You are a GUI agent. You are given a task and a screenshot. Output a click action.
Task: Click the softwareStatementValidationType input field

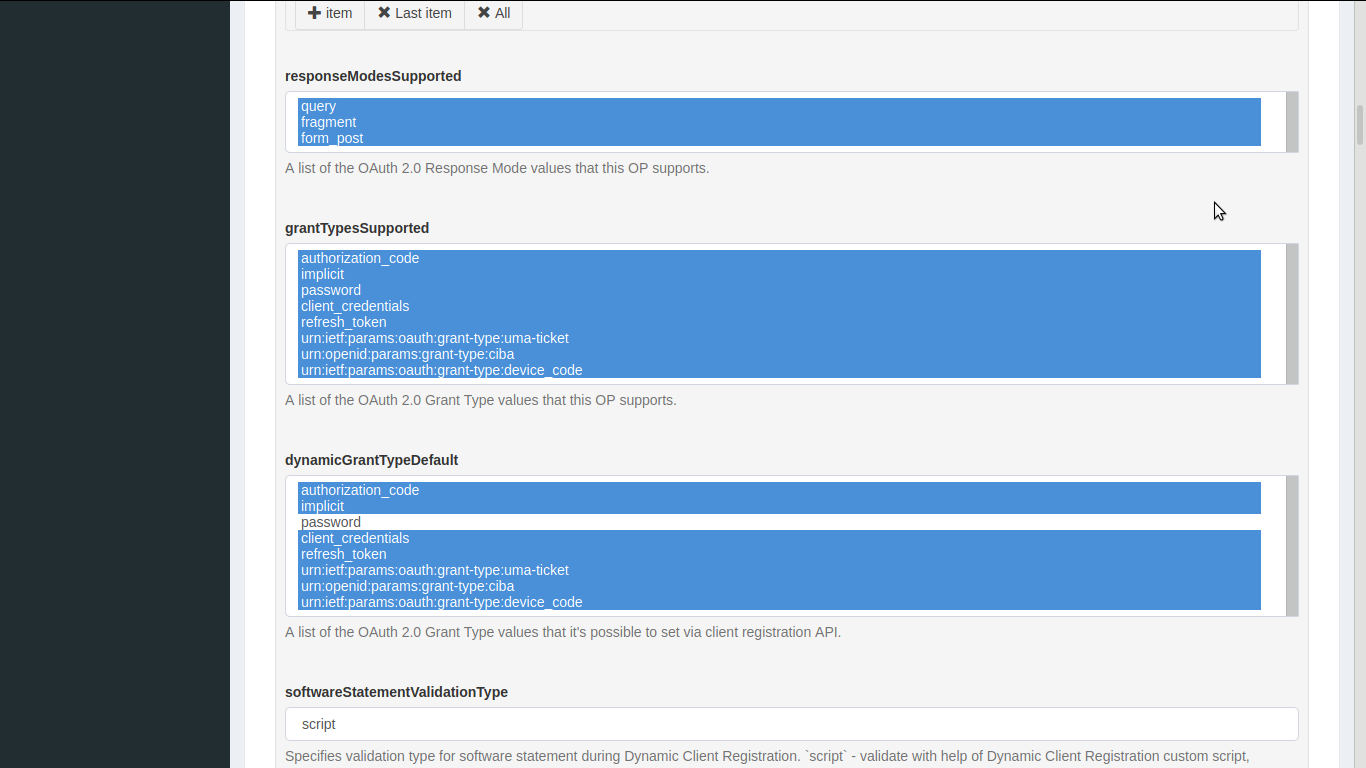click(791, 724)
